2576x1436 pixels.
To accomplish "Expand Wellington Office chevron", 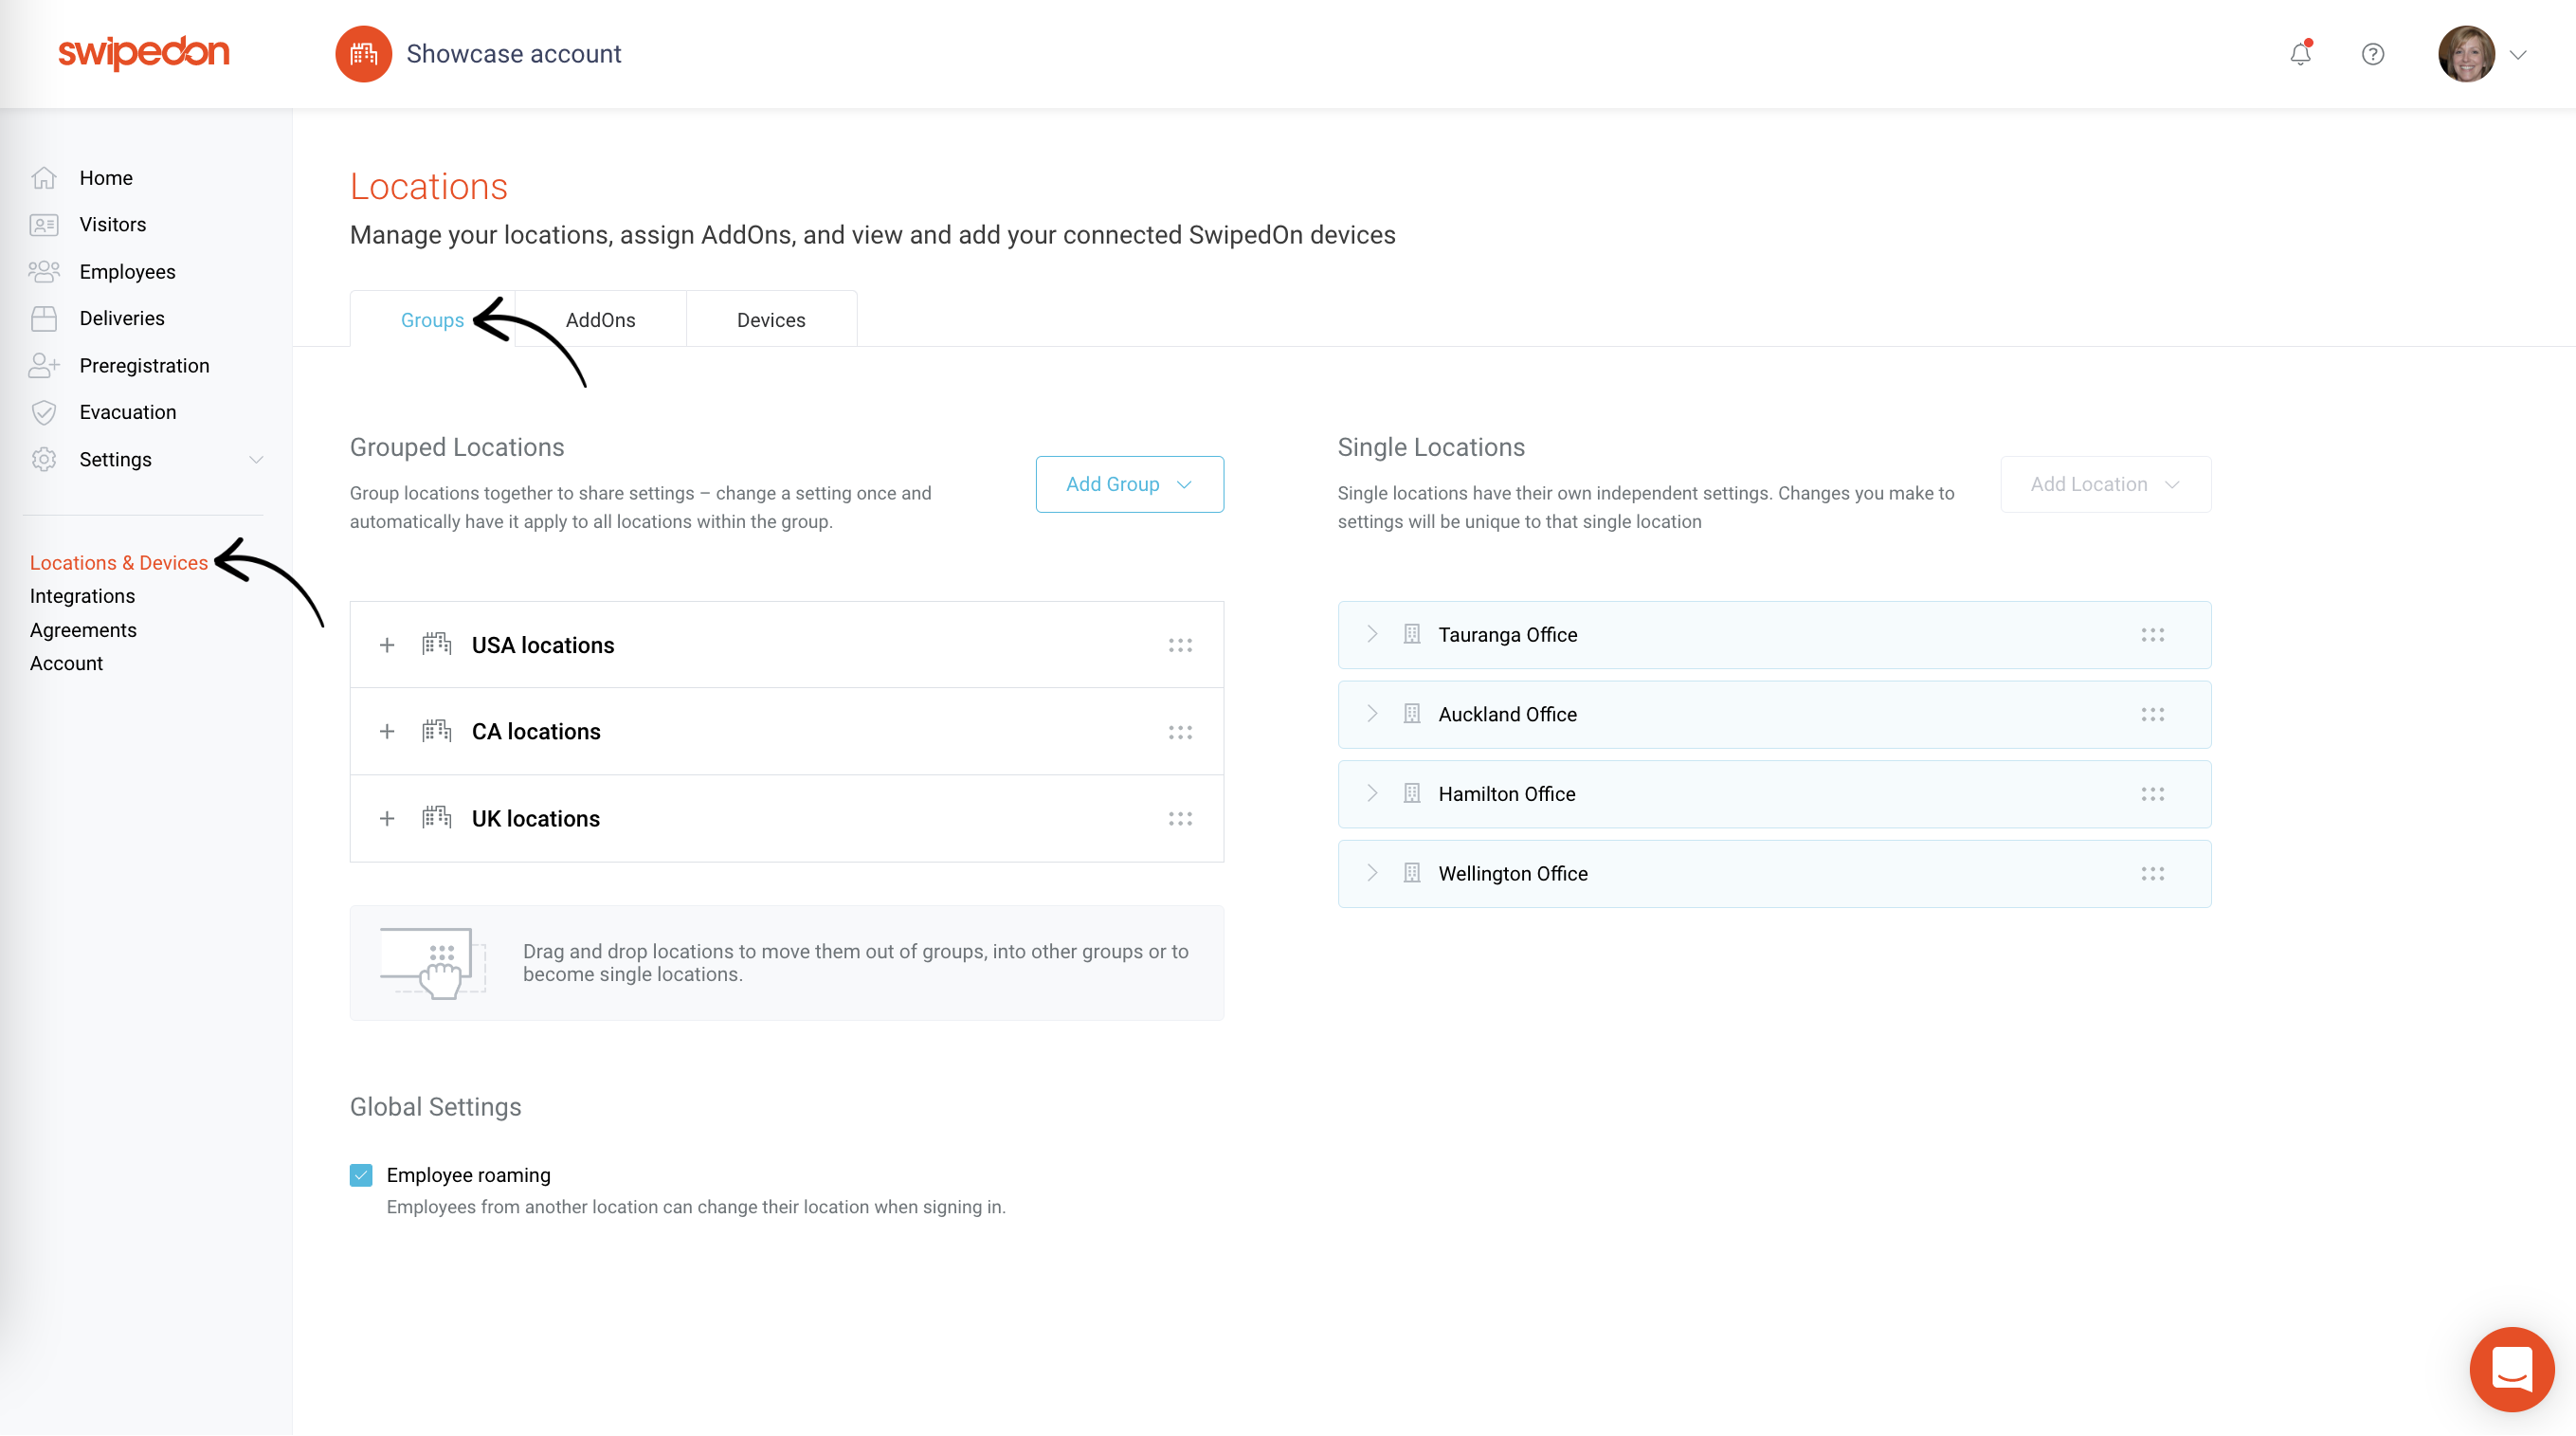I will point(1372,874).
